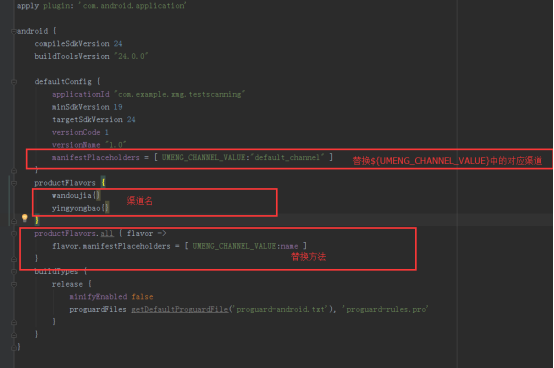
Task: Click the yingyongbao flavor name
Action: (76, 208)
